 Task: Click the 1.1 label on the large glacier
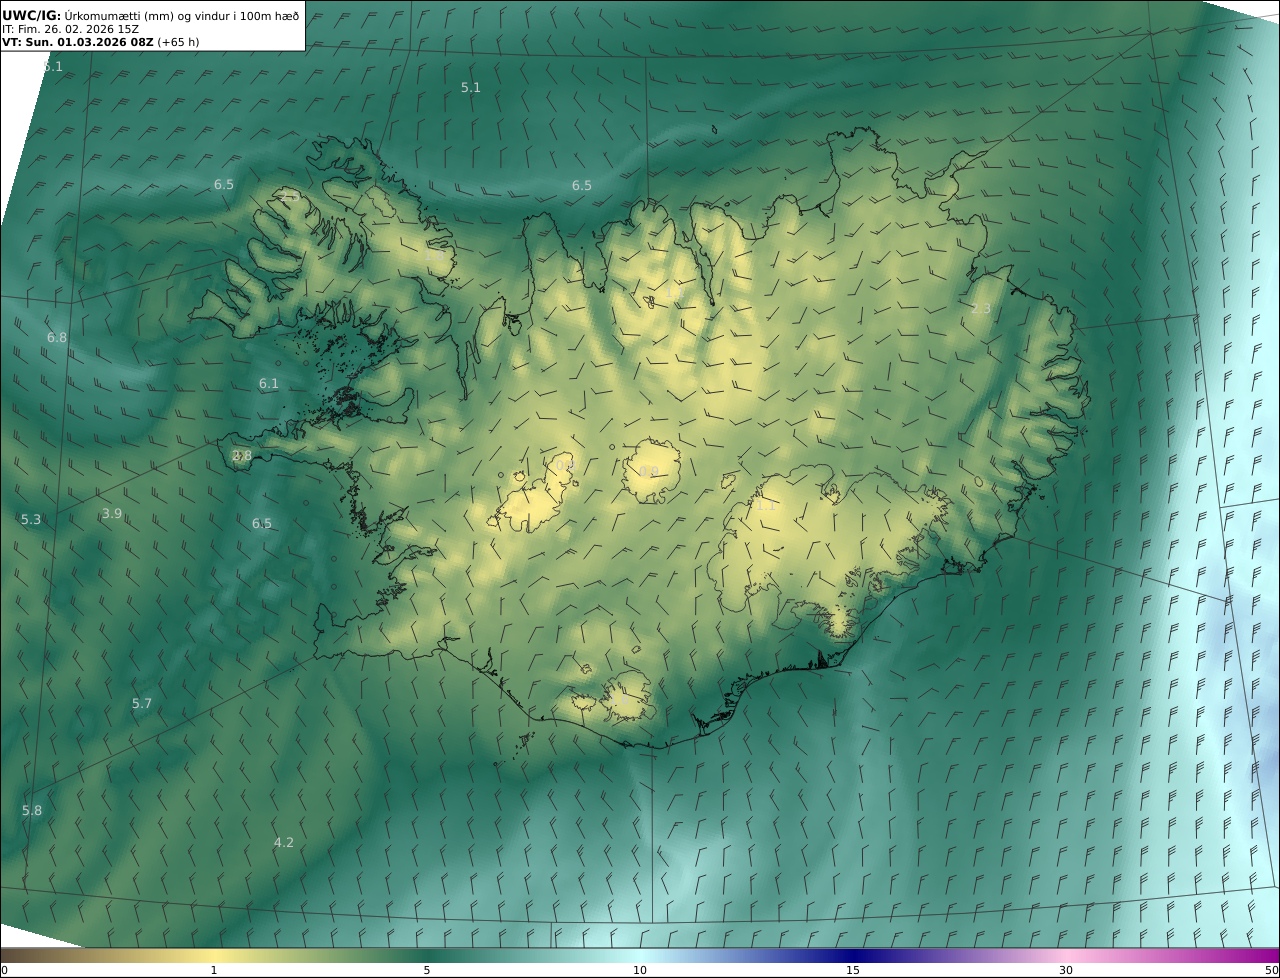coord(766,506)
